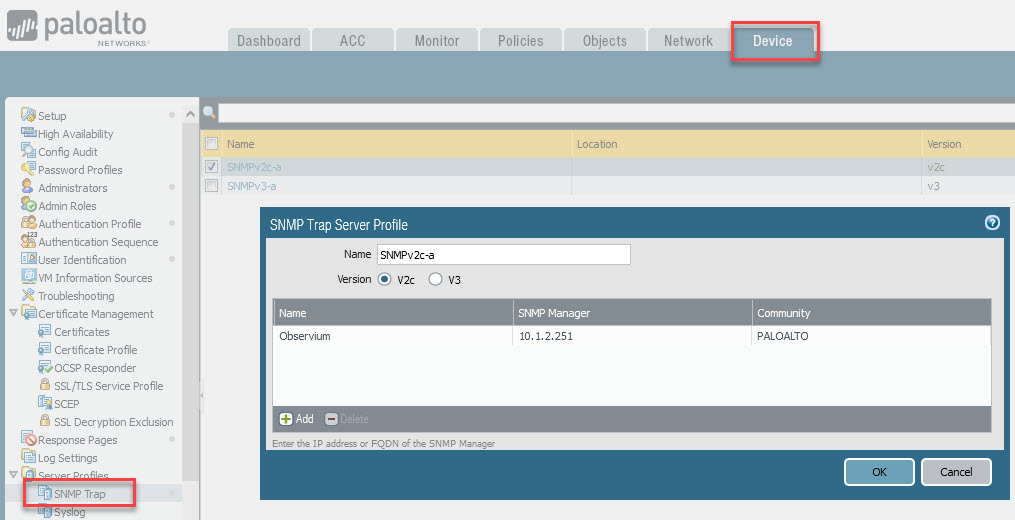Click the profile Name input field
The height and width of the screenshot is (520, 1015).
click(503, 255)
